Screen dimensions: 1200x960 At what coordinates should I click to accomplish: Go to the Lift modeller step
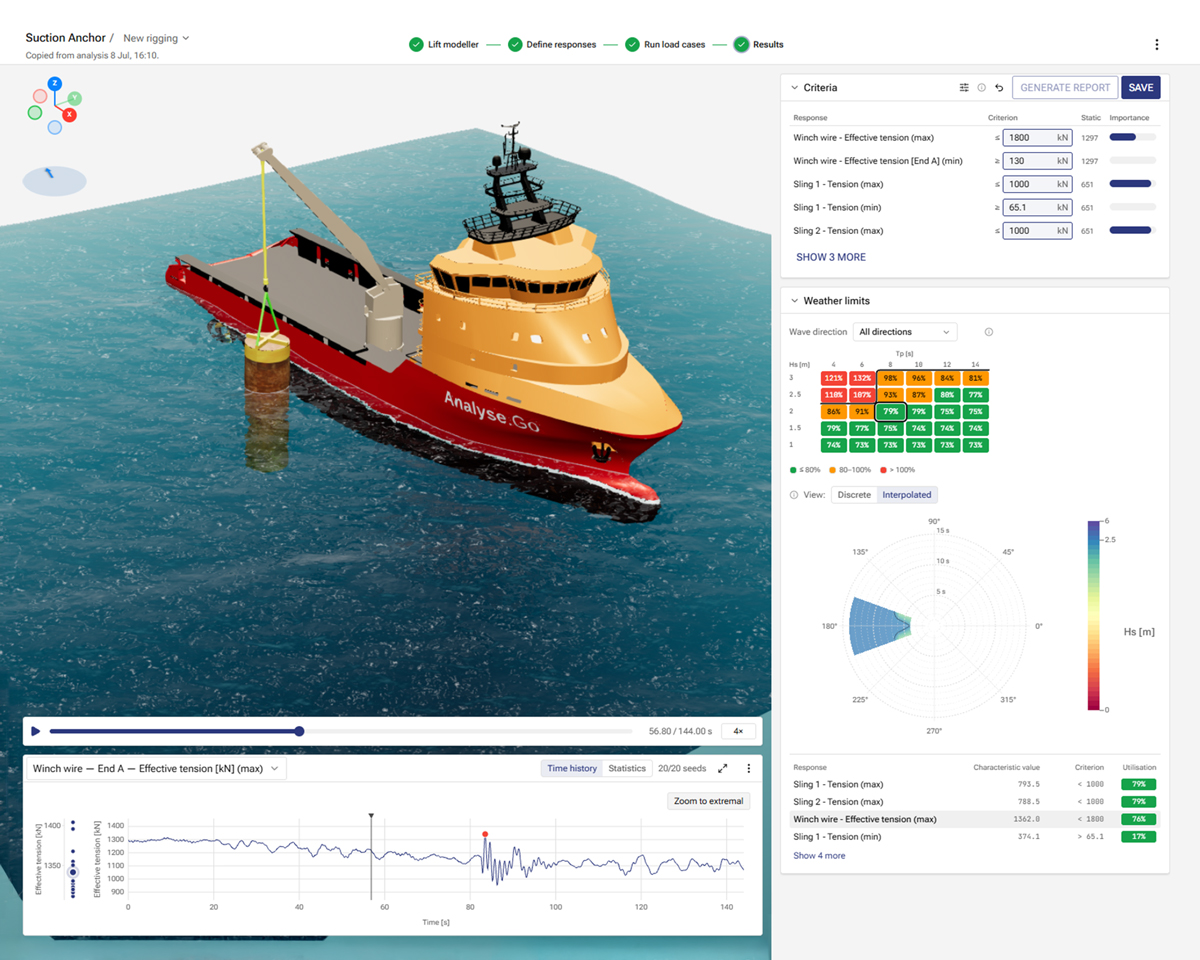444,44
